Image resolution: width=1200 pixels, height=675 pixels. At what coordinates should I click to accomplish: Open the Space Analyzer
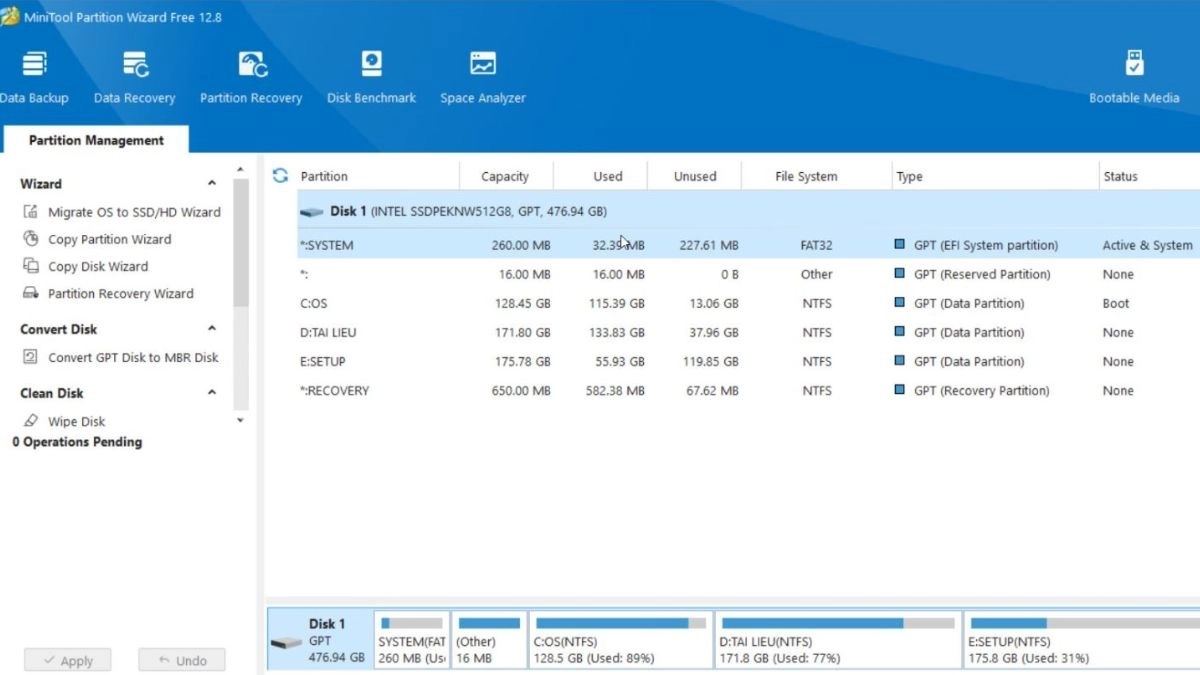483,77
